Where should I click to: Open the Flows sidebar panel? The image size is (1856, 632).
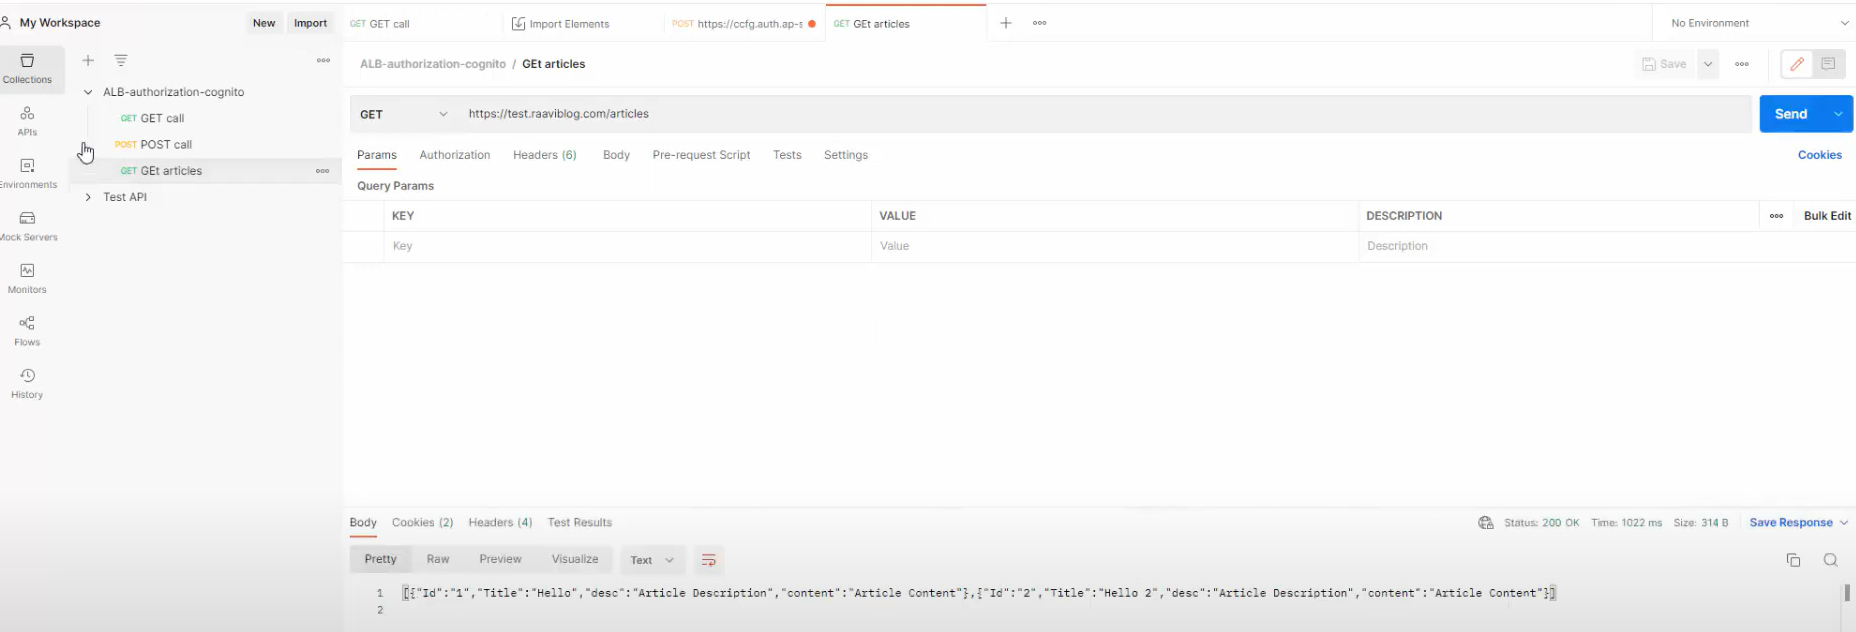27,331
